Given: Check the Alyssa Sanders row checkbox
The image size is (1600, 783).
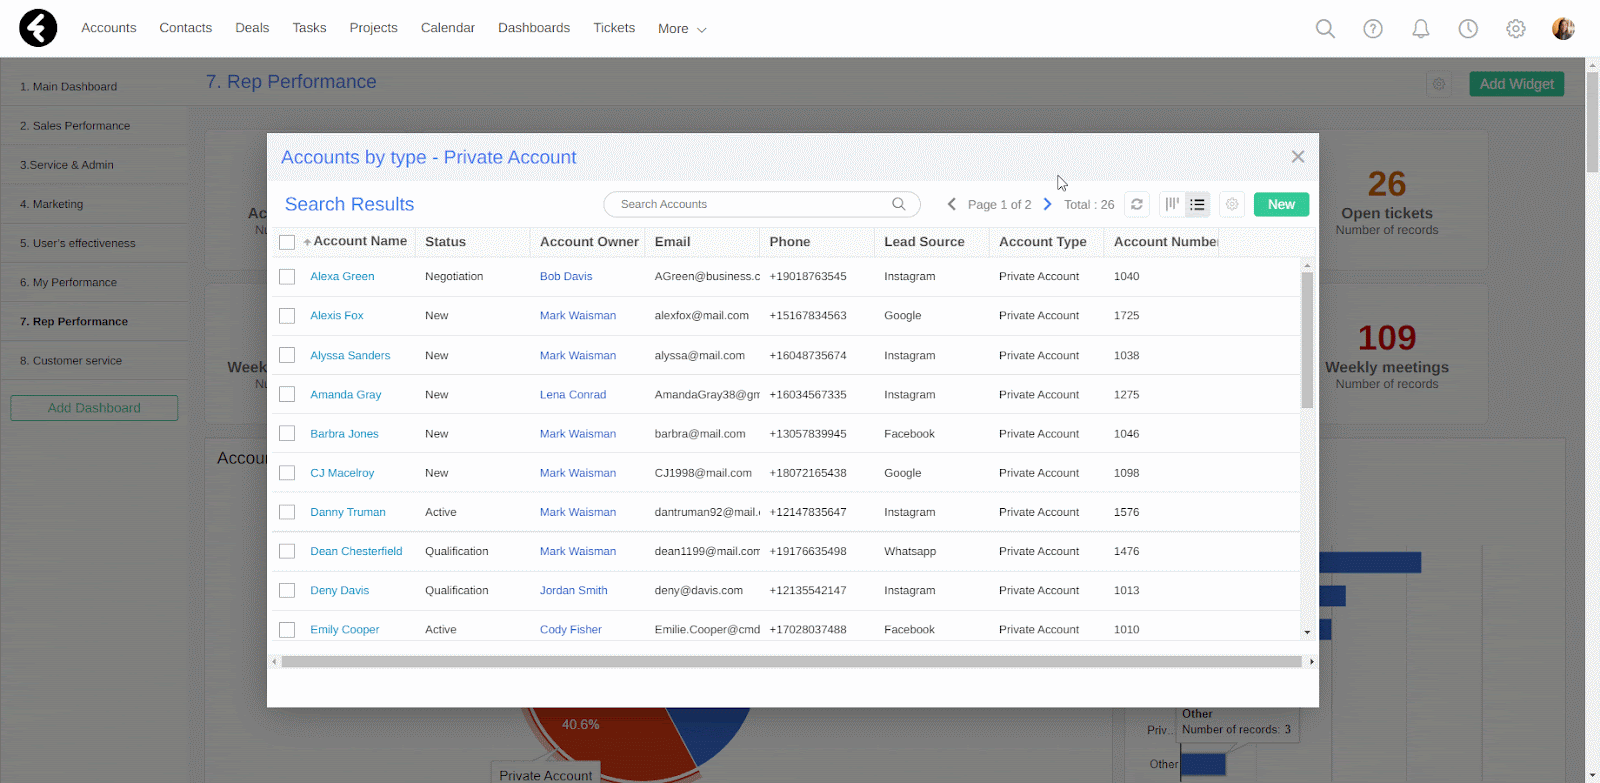Looking at the screenshot, I should click(287, 355).
